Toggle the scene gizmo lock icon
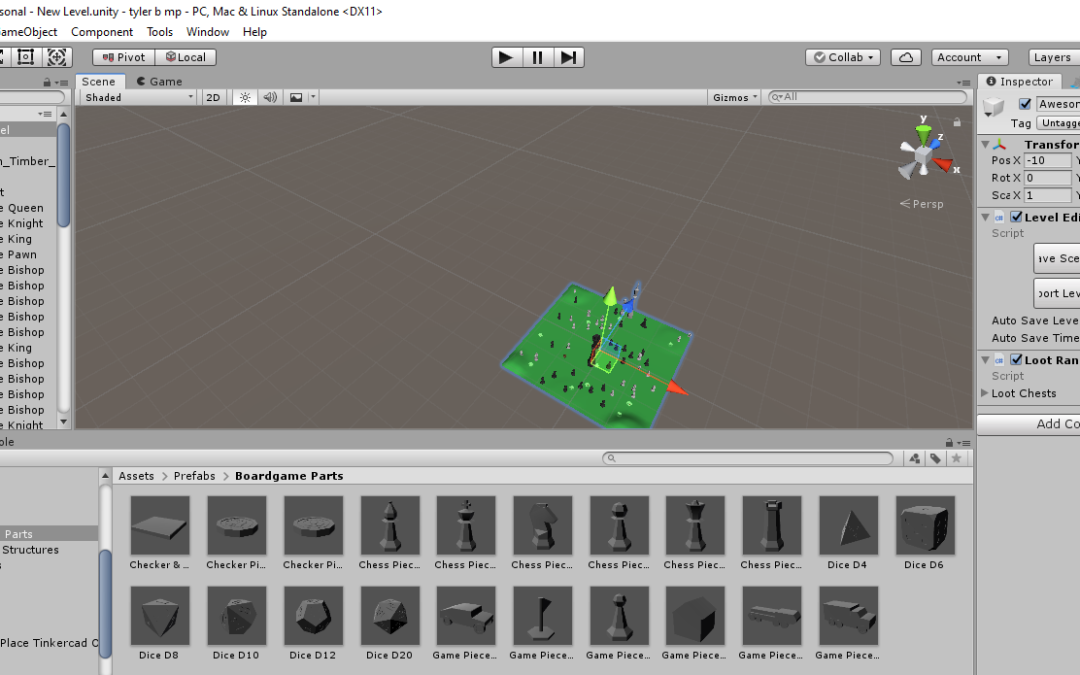Screen dimensions: 1080x675 click(957, 122)
